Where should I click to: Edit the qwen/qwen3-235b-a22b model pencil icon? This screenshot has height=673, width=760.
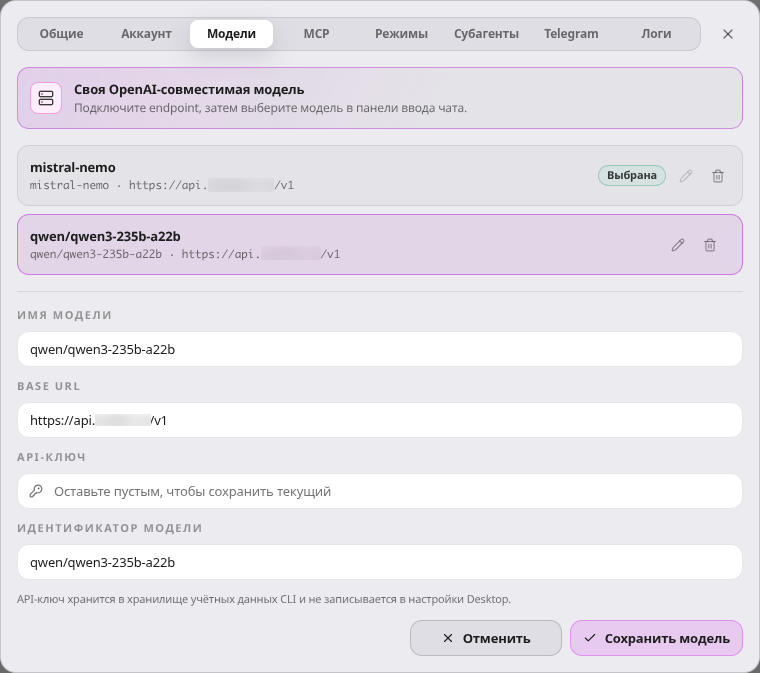[678, 245]
